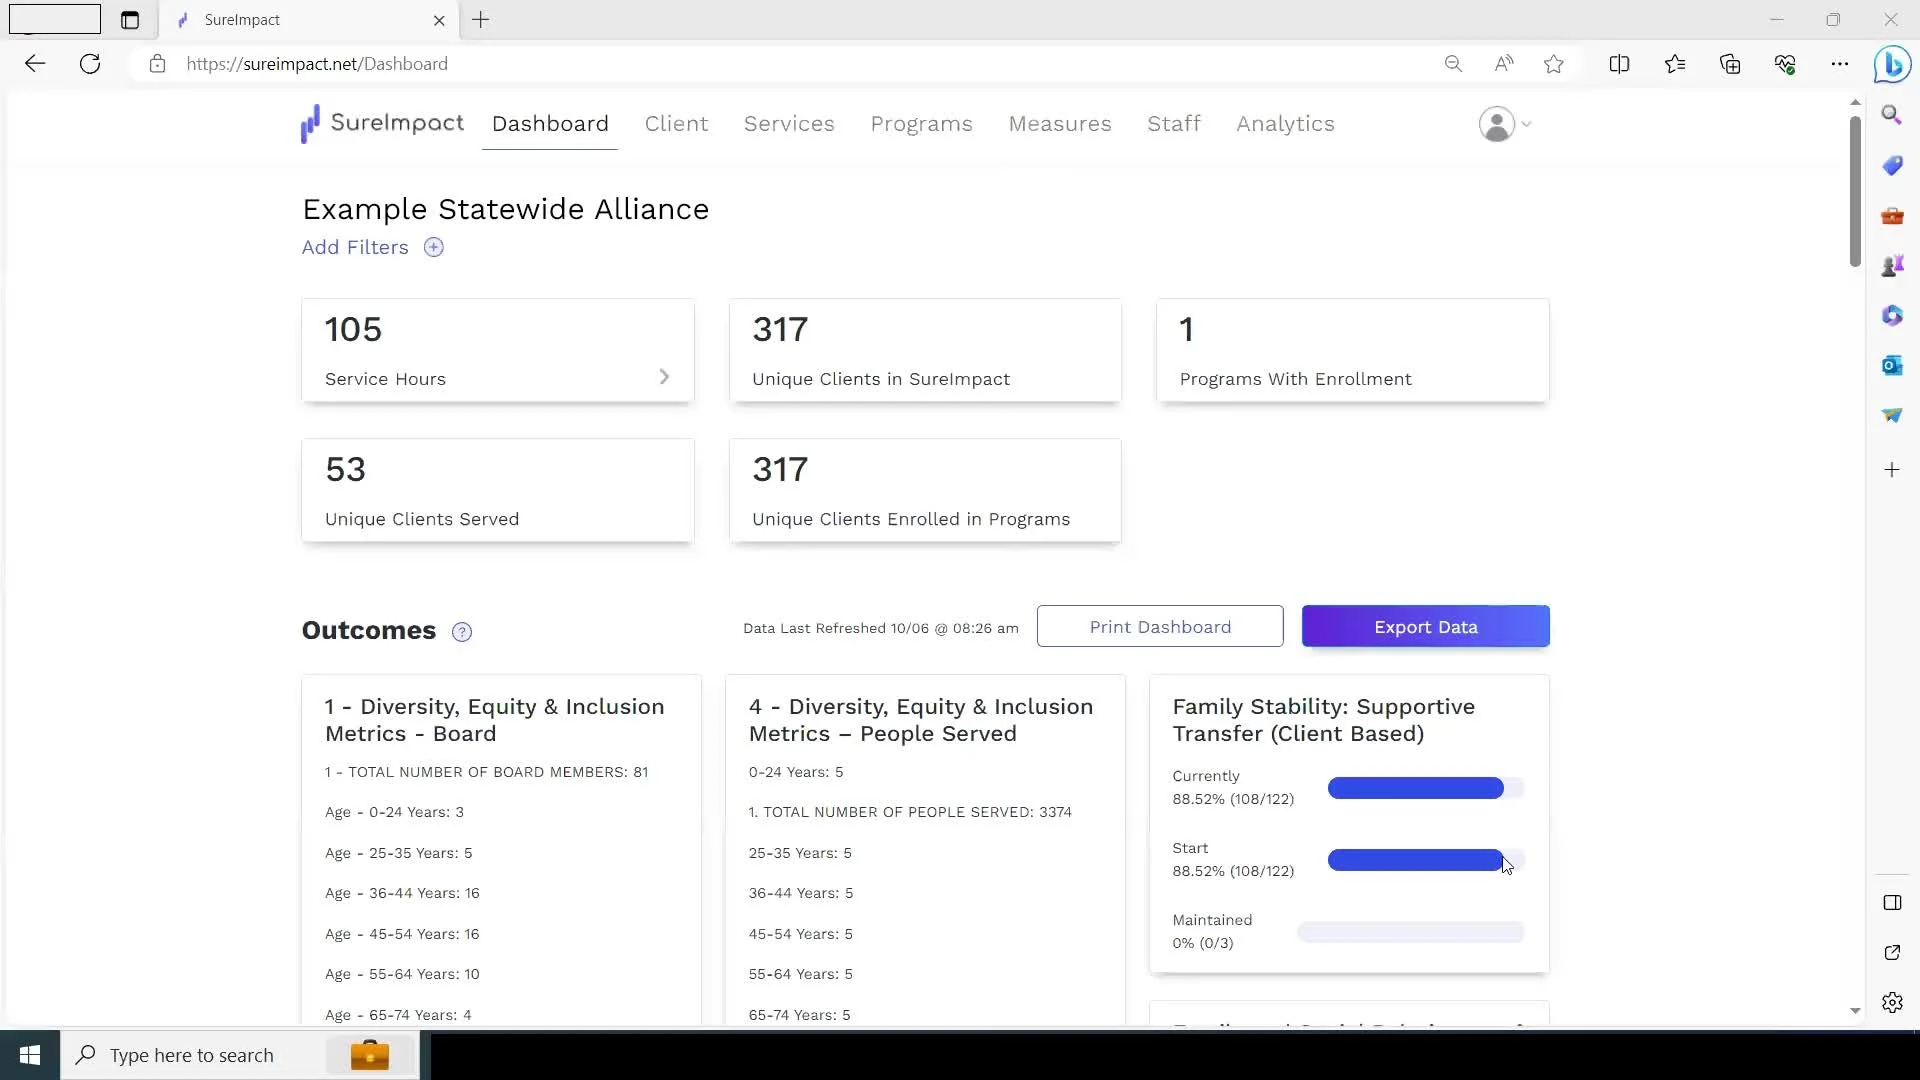Screen dimensions: 1920x1080
Task: Click the Print Dashboard button
Action: (x=1160, y=627)
